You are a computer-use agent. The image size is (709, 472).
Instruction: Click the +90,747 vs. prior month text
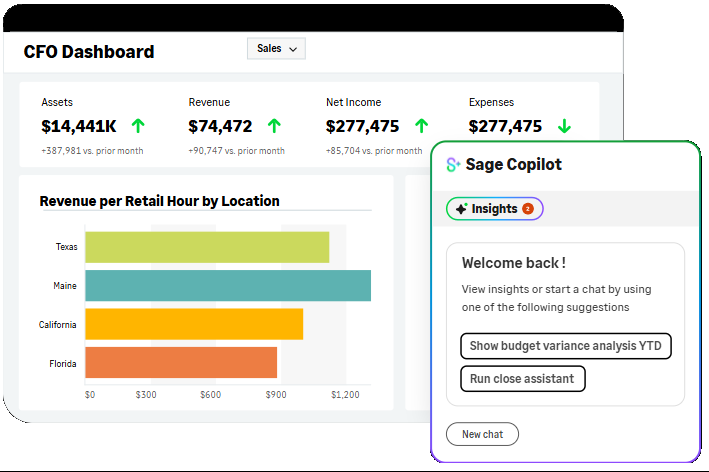coord(236,151)
